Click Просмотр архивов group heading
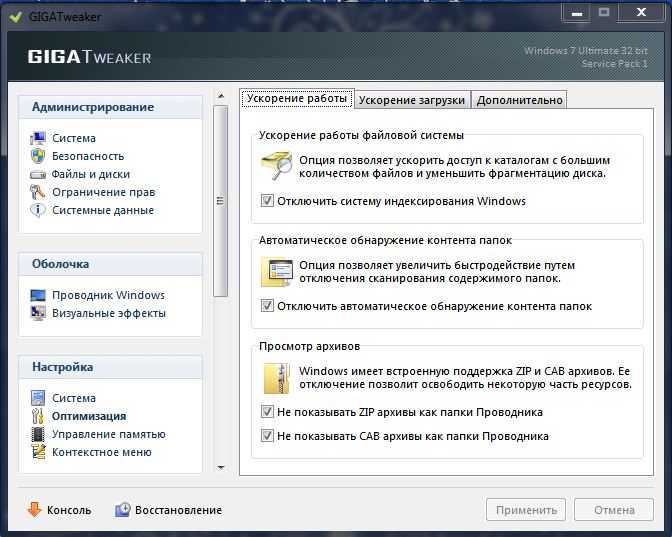This screenshot has height=537, width=672. [309, 346]
